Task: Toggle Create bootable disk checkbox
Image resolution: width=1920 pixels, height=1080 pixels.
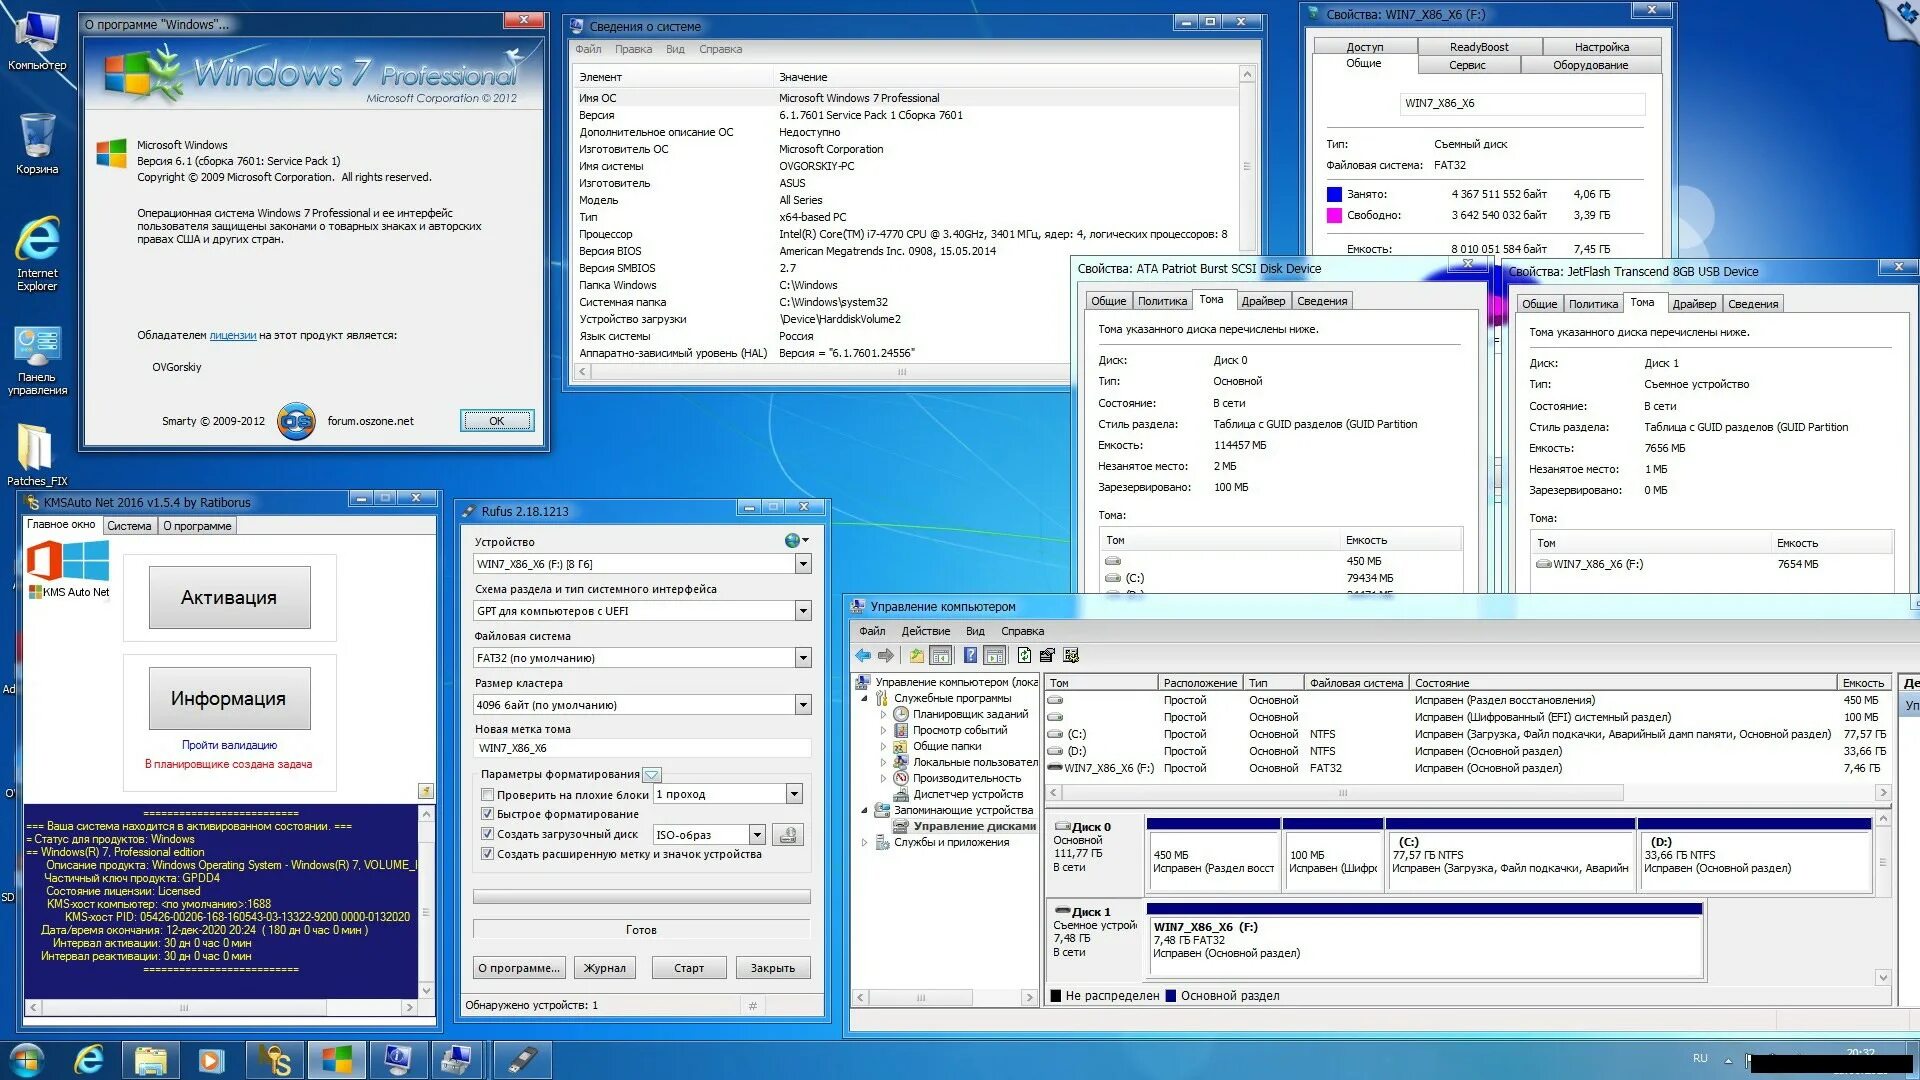Action: click(488, 834)
